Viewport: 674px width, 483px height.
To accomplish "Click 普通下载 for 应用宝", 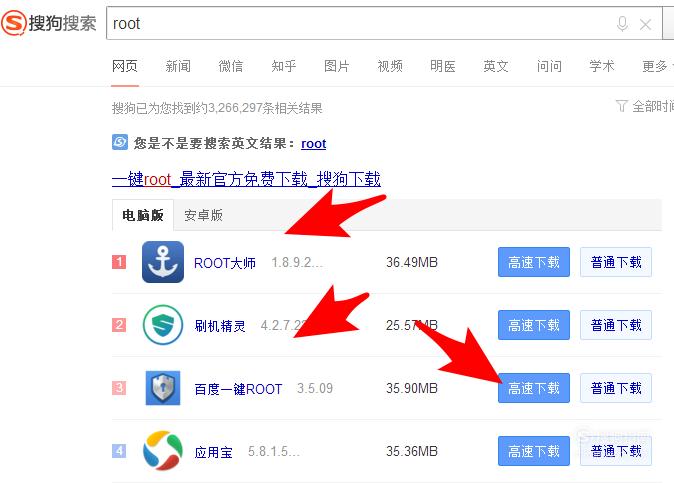I will point(616,451).
